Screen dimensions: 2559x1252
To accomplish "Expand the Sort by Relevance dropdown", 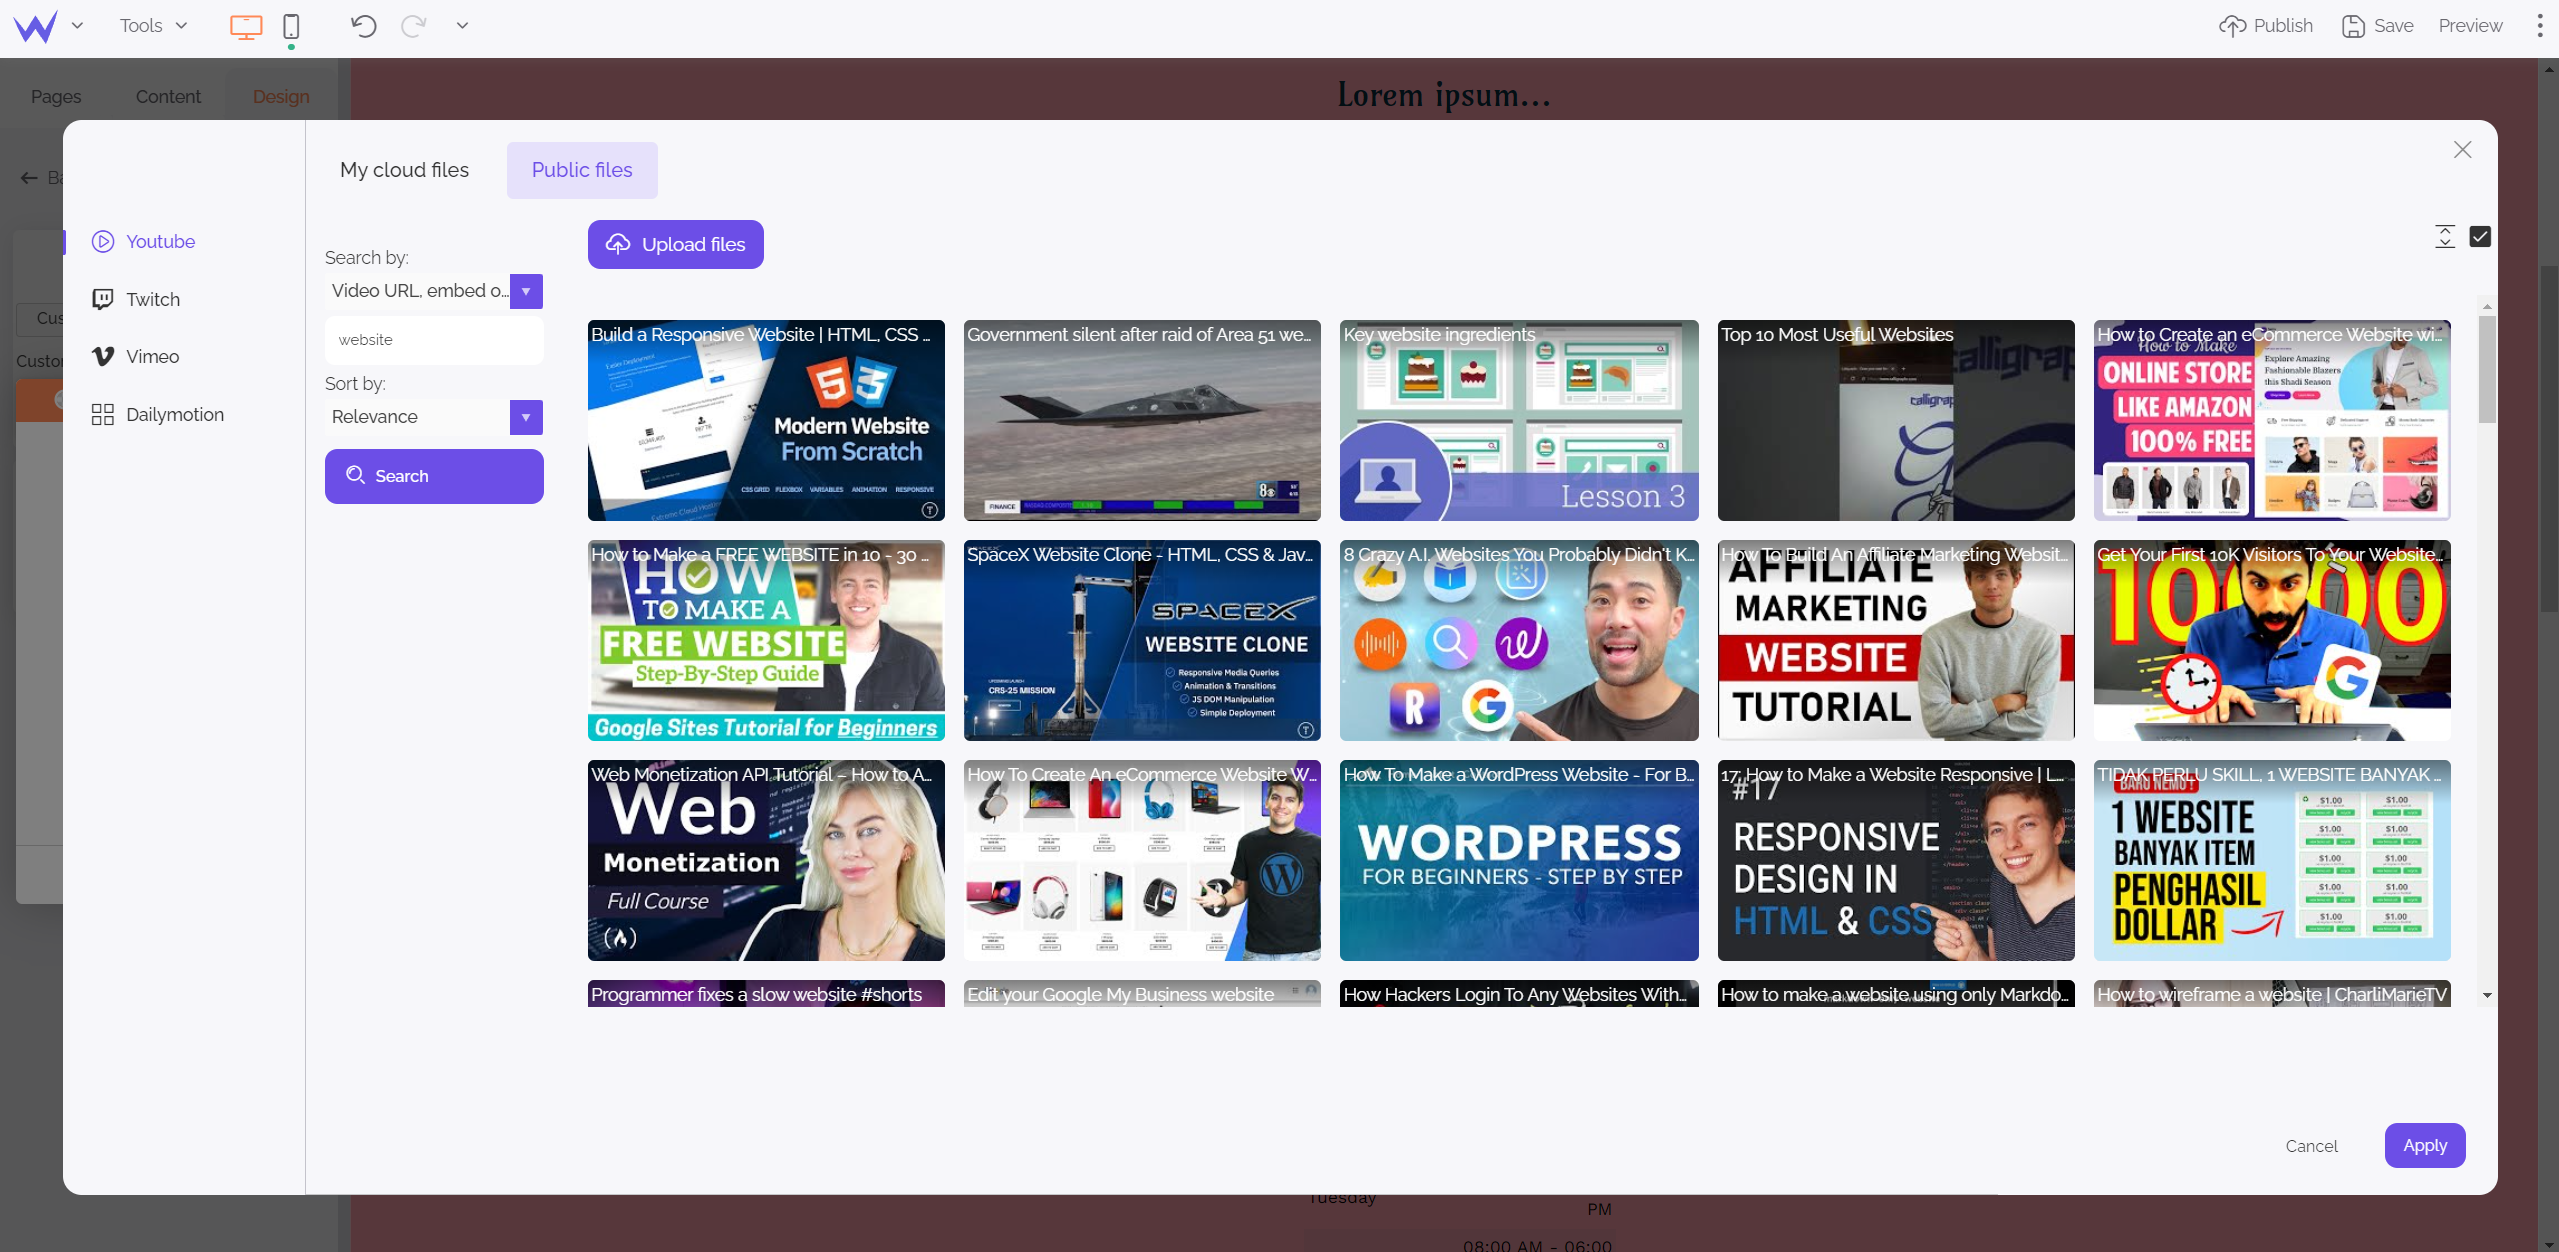I will [x=529, y=418].
